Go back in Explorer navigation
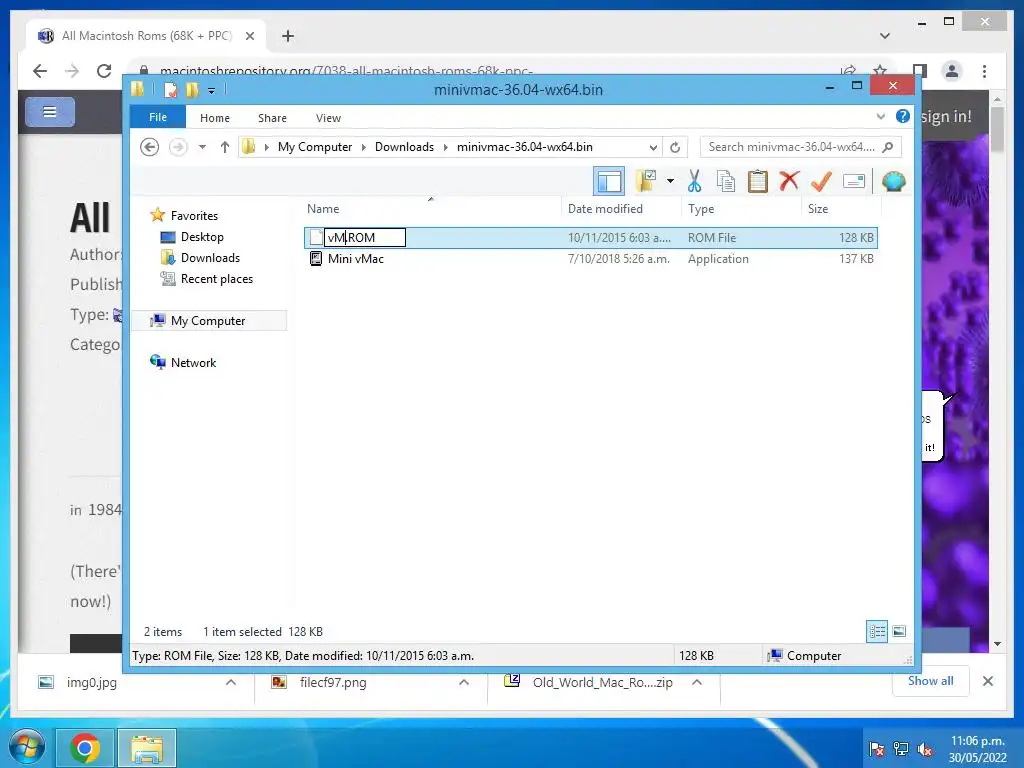Image resolution: width=1024 pixels, height=768 pixels. (150, 147)
